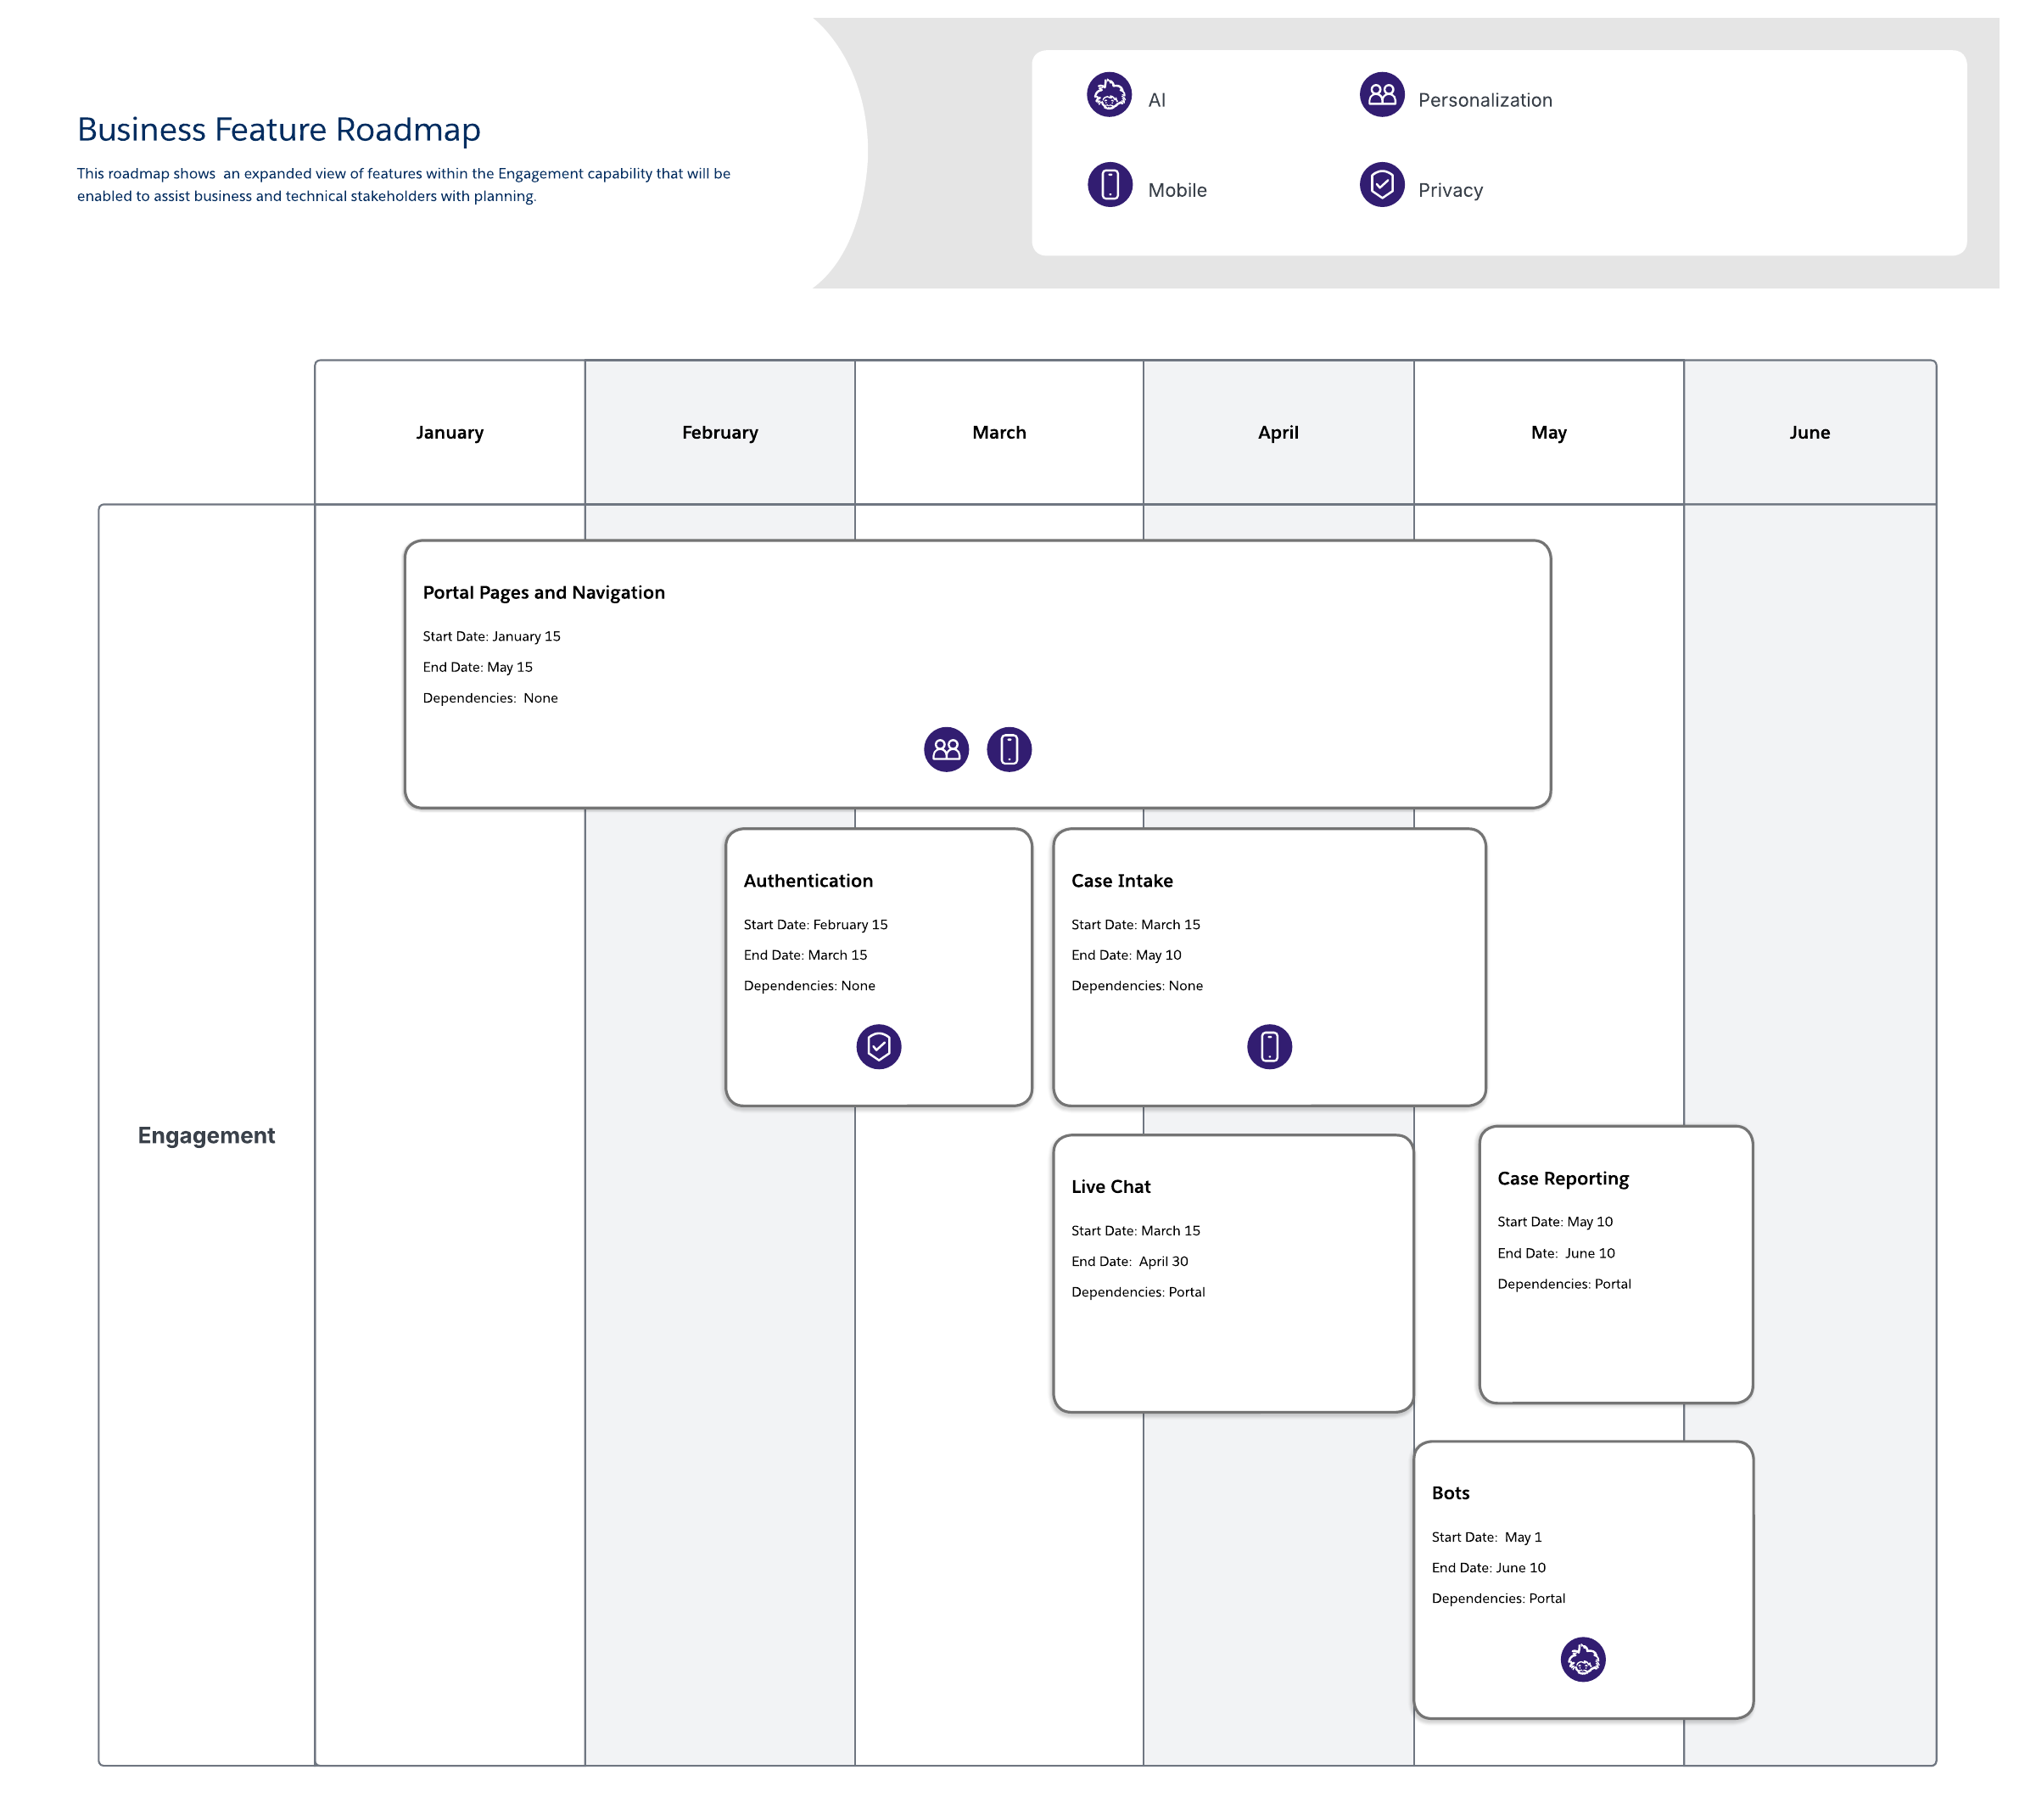Click the AI icon on the Bots card
The height and width of the screenshot is (1820, 2036).
[1582, 1660]
